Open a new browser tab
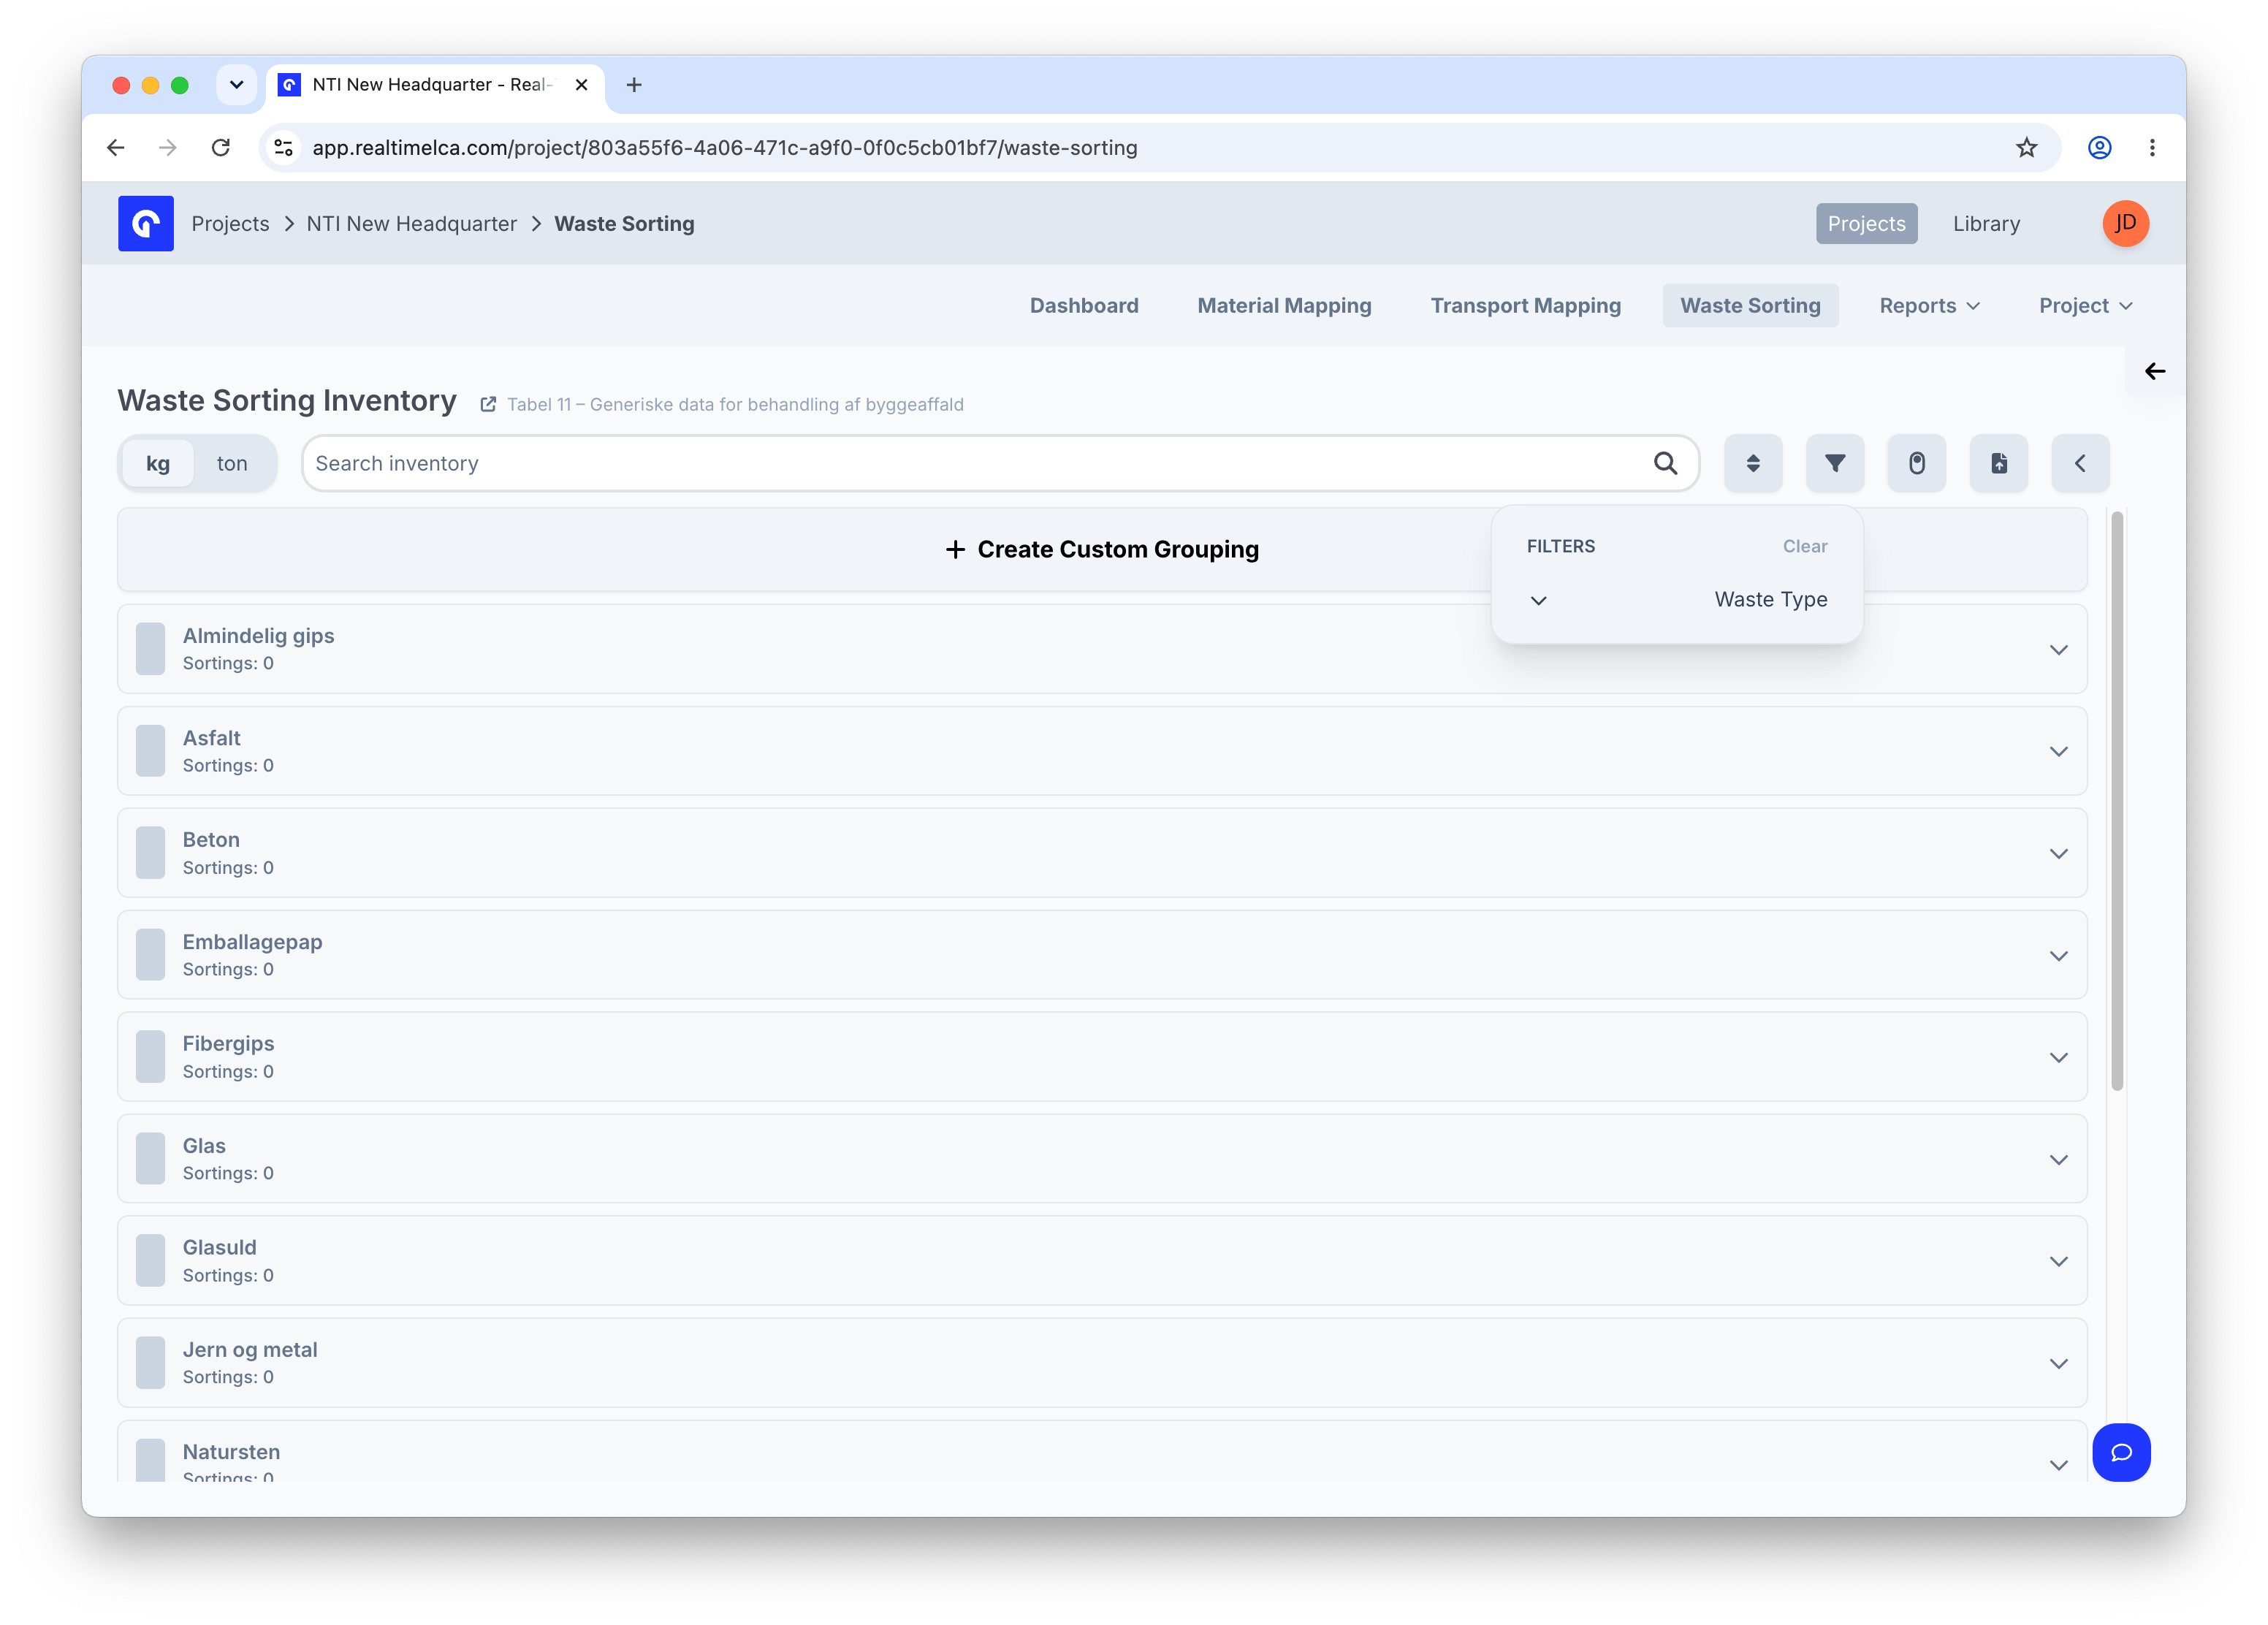The height and width of the screenshot is (1625, 2268). (x=634, y=85)
